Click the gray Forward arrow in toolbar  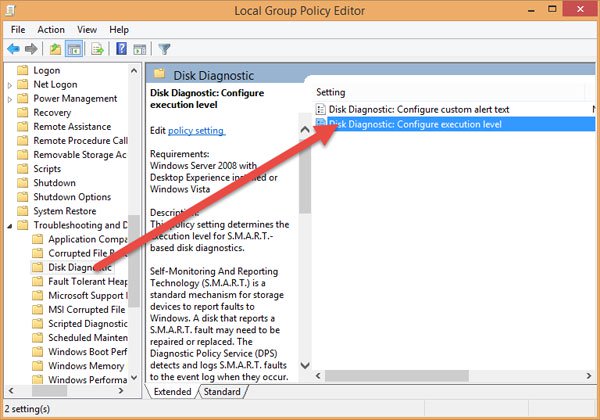tap(31, 49)
